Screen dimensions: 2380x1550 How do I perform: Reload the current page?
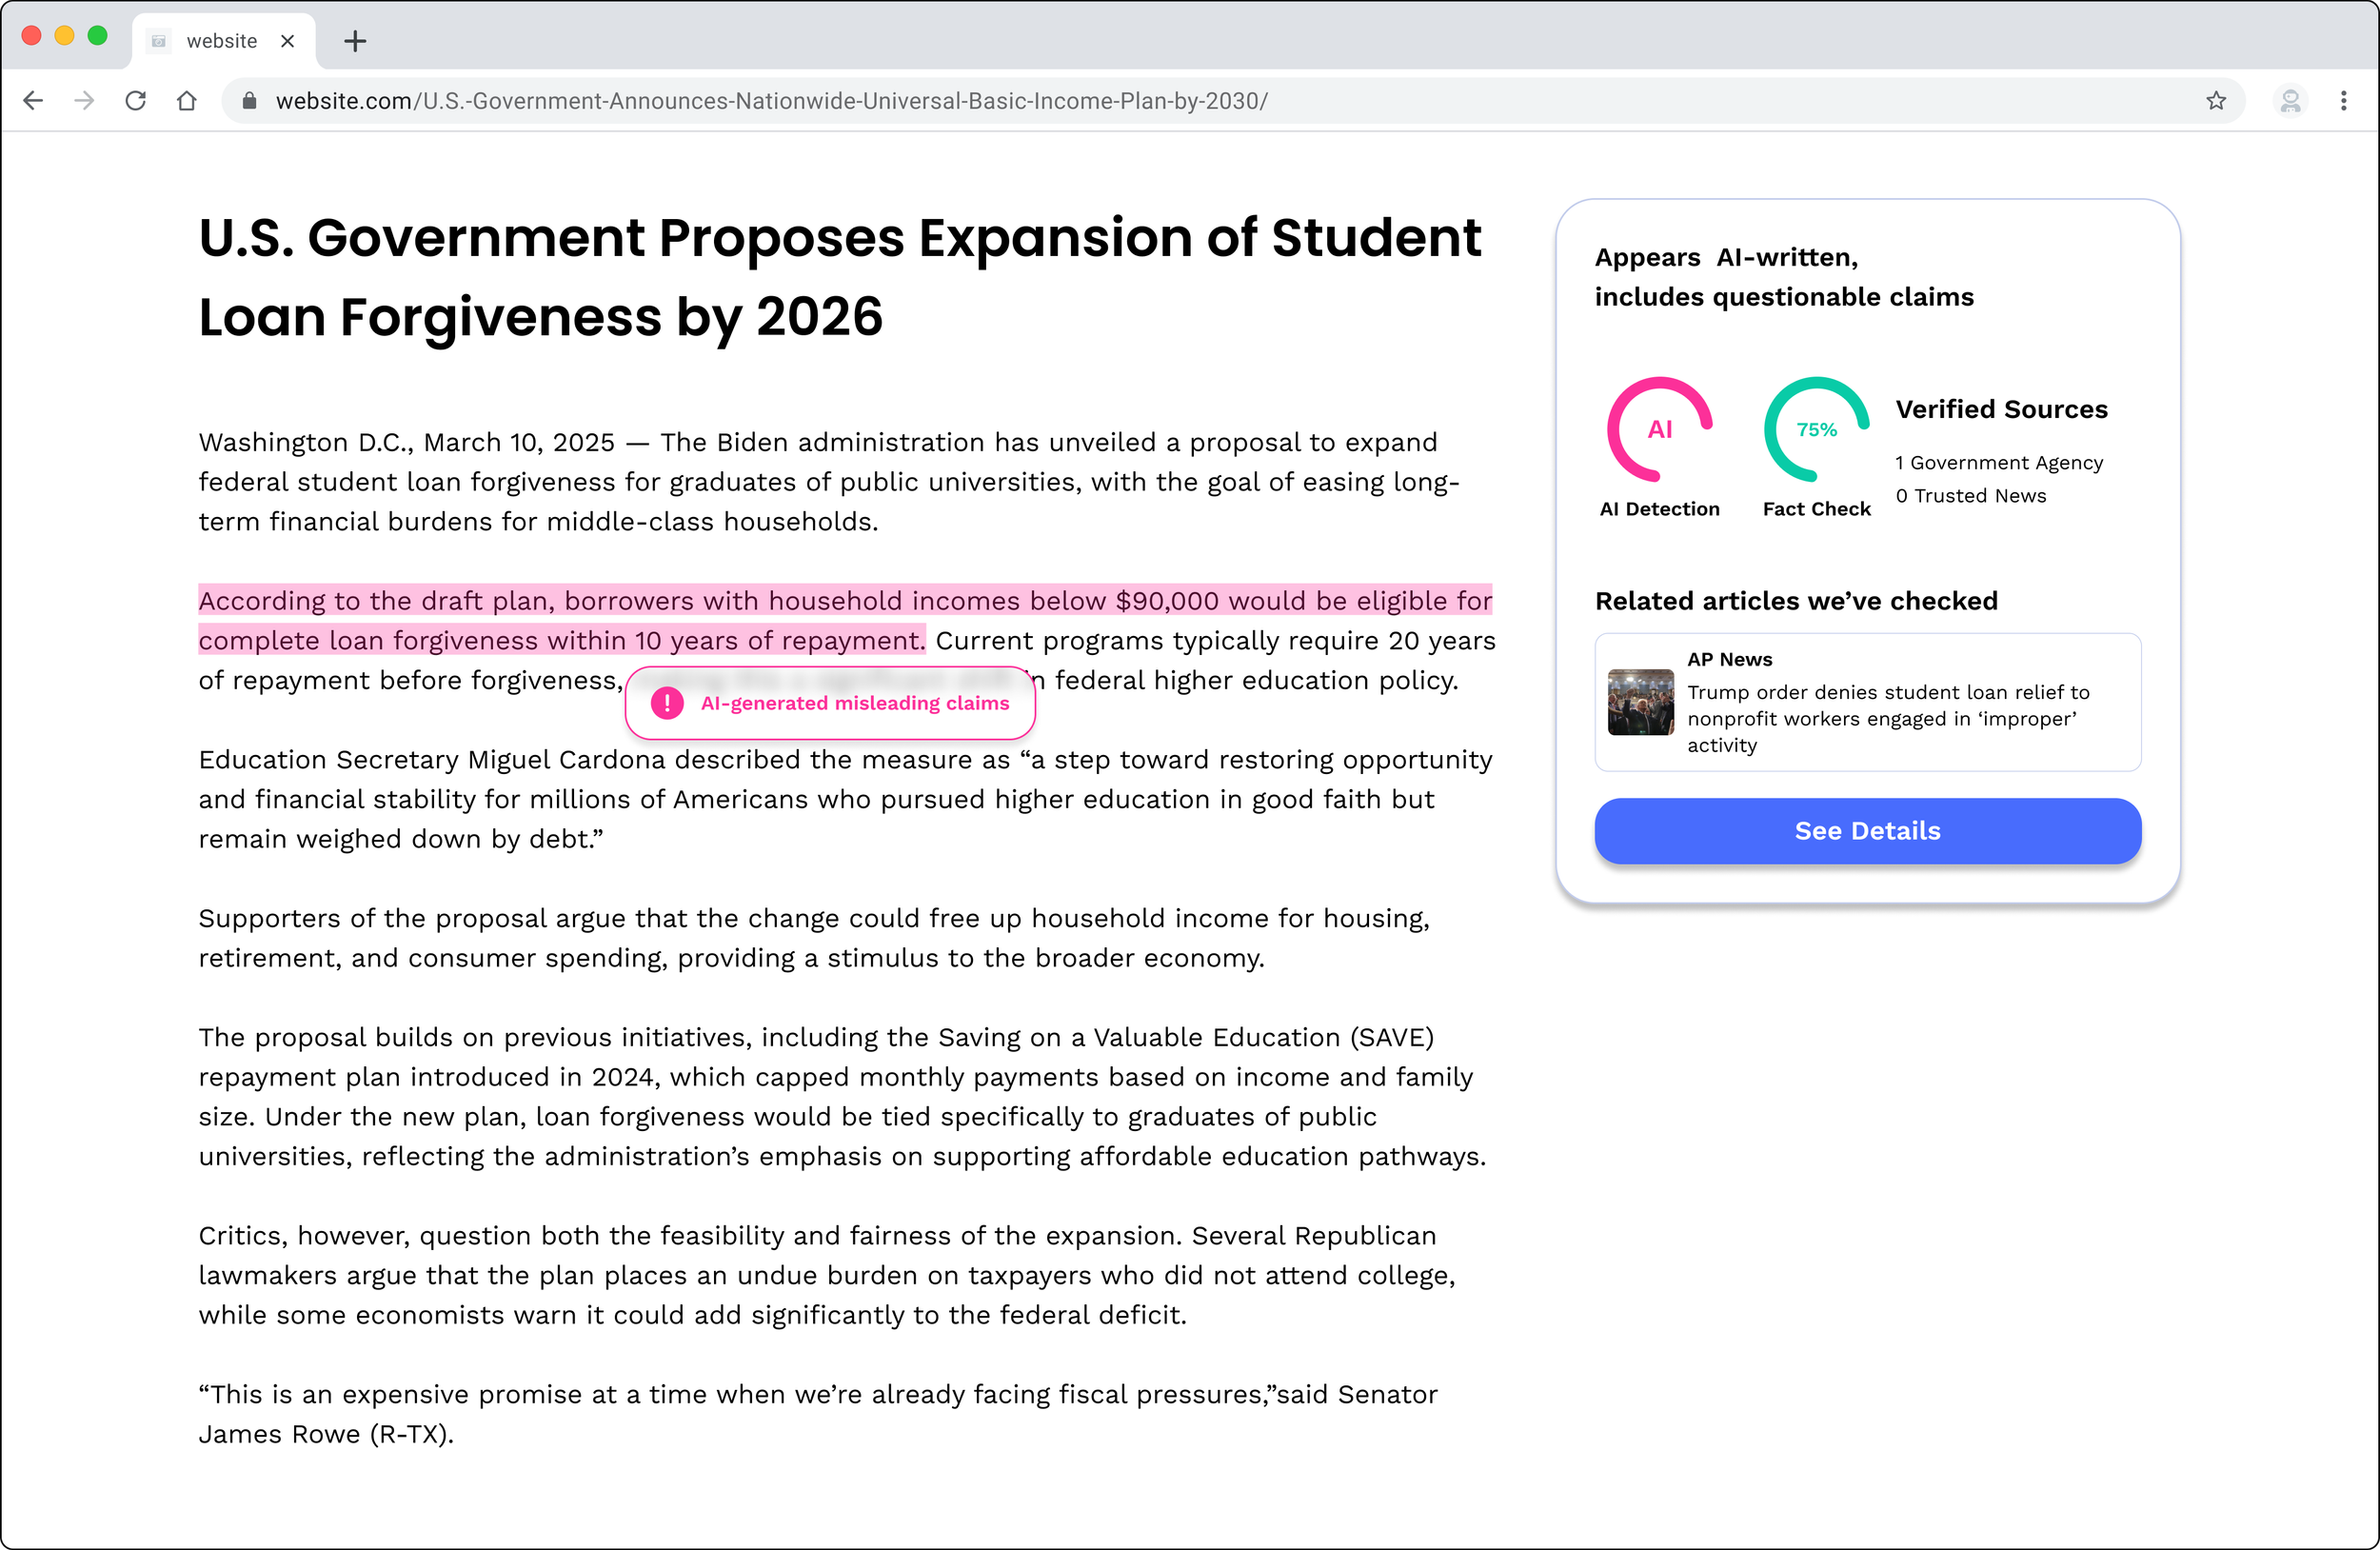[x=136, y=101]
